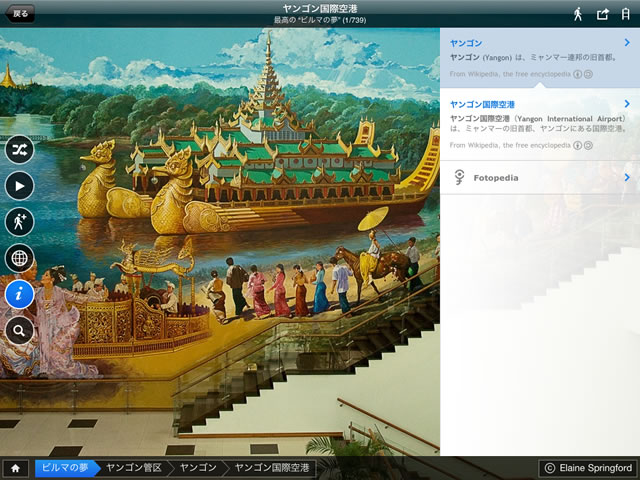Open the search magnifier icon
The height and width of the screenshot is (480, 640).
(19, 330)
